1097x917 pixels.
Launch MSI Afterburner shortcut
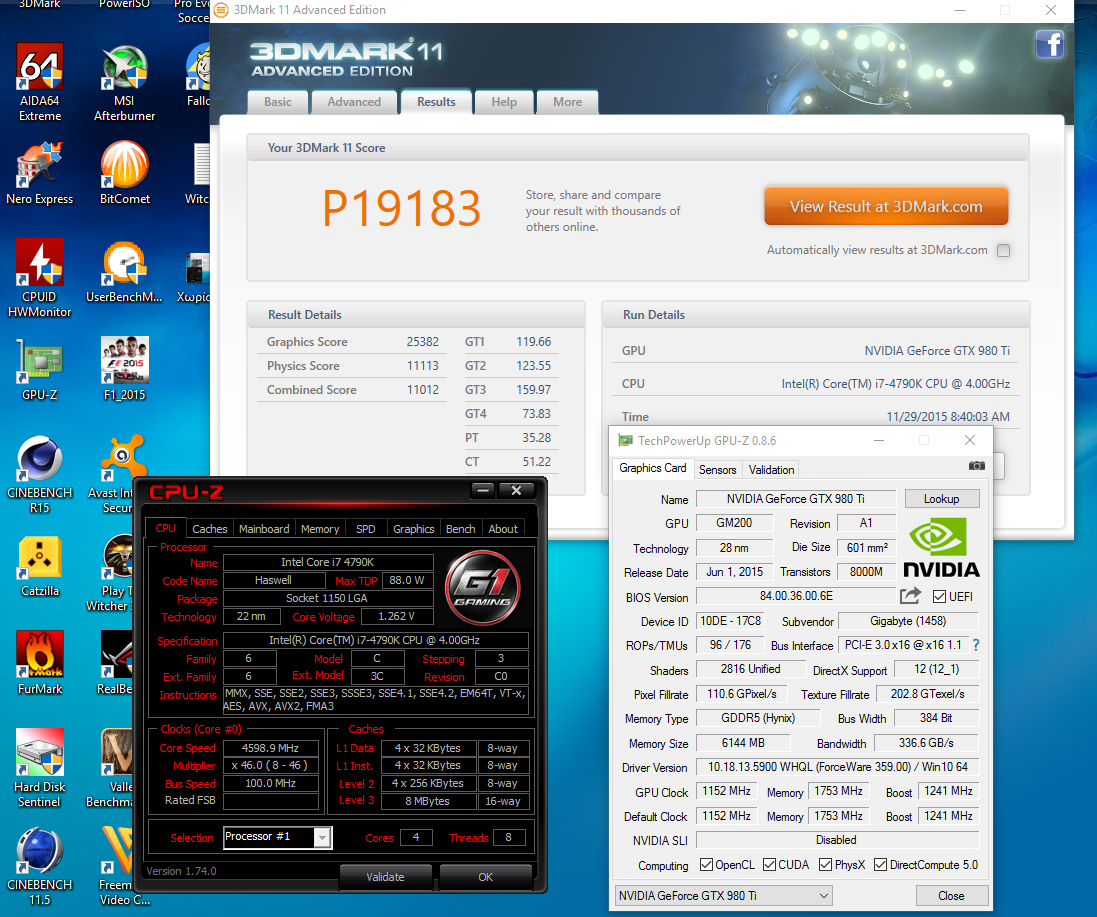pos(125,82)
